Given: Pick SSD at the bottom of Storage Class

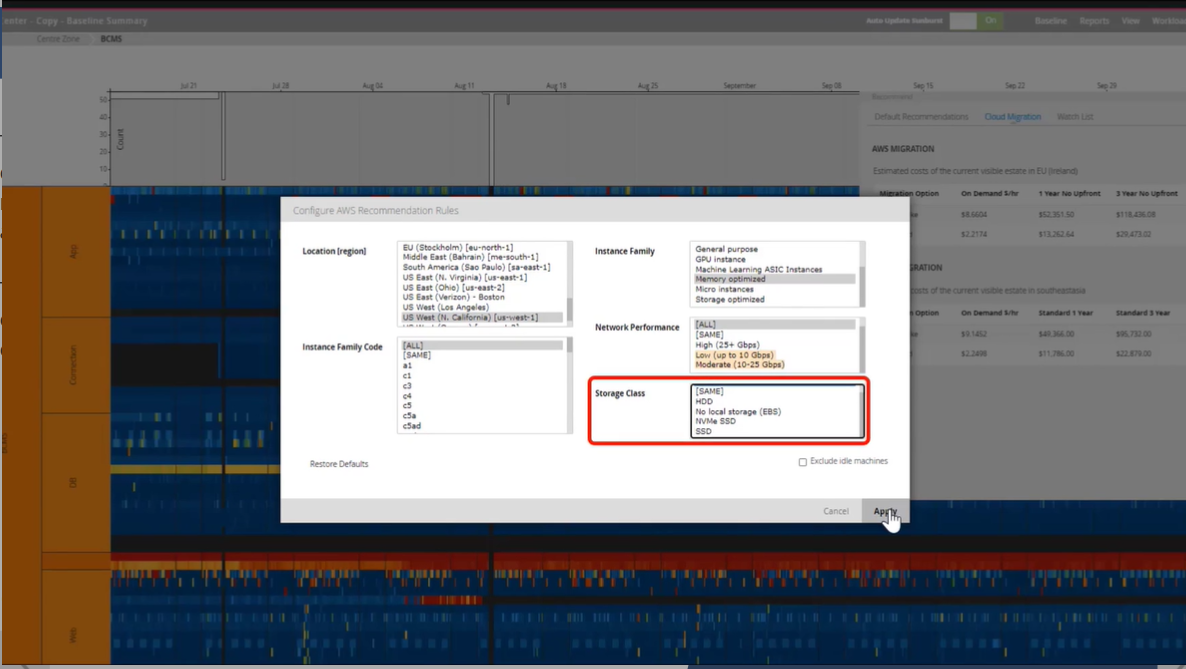Looking at the screenshot, I should (703, 431).
